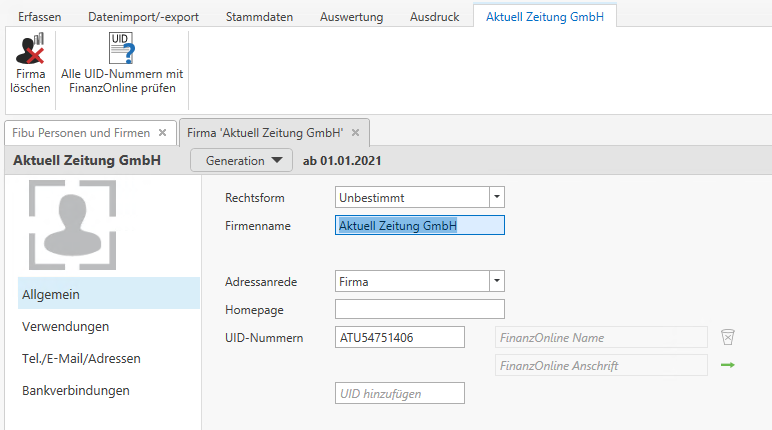Click the UID hinzufügen input field
This screenshot has height=430, width=772.
(400, 394)
